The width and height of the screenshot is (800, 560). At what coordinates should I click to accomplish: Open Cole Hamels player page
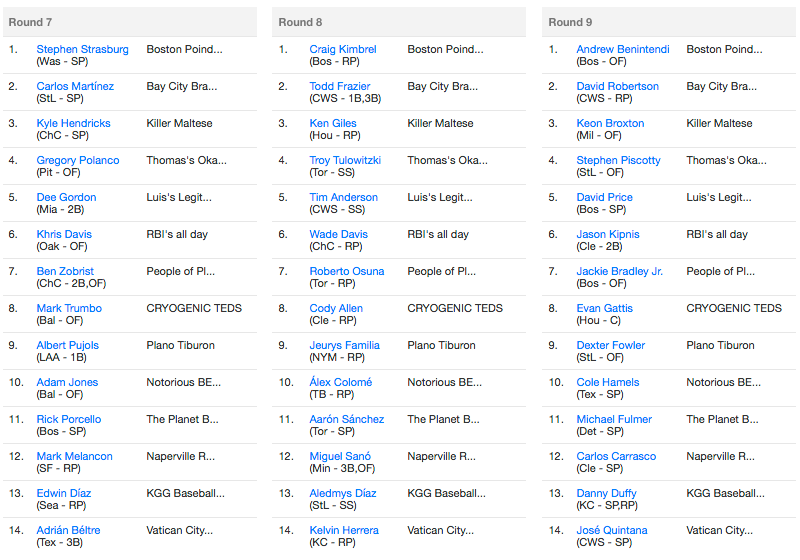[608, 382]
